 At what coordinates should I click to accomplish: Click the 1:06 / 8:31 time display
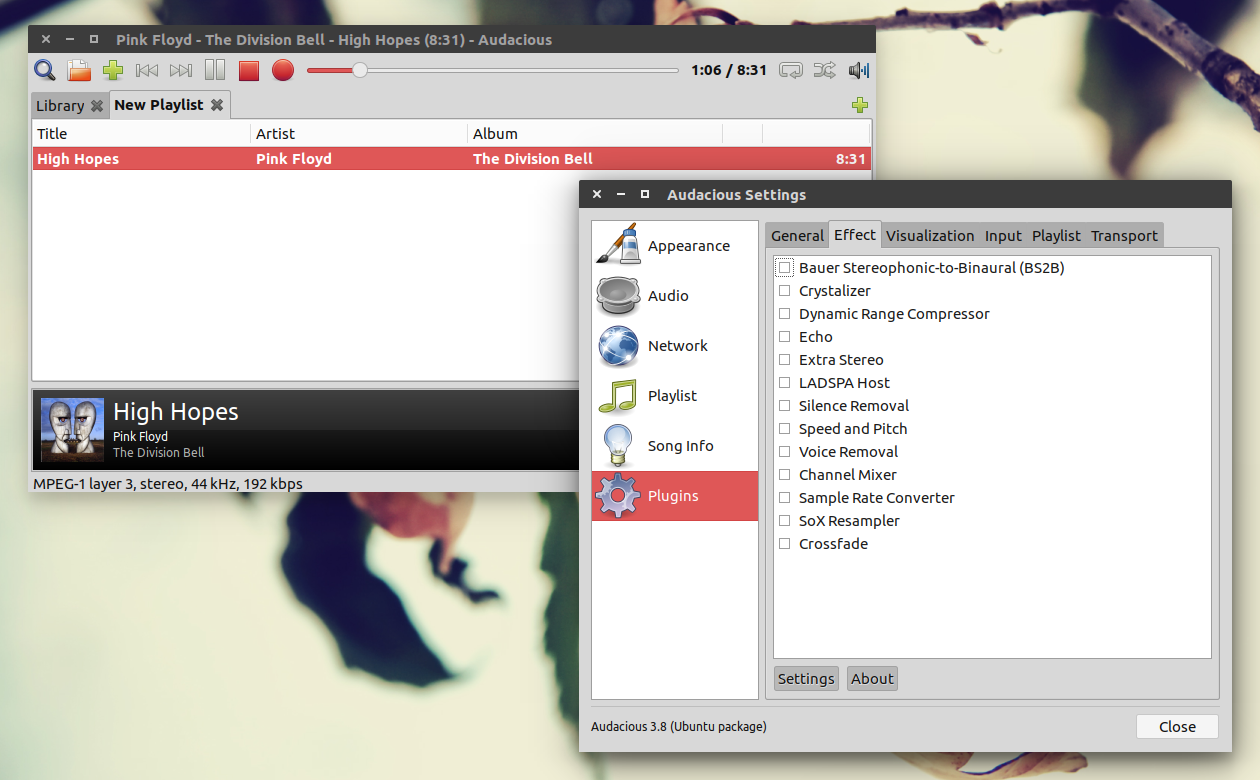(729, 70)
